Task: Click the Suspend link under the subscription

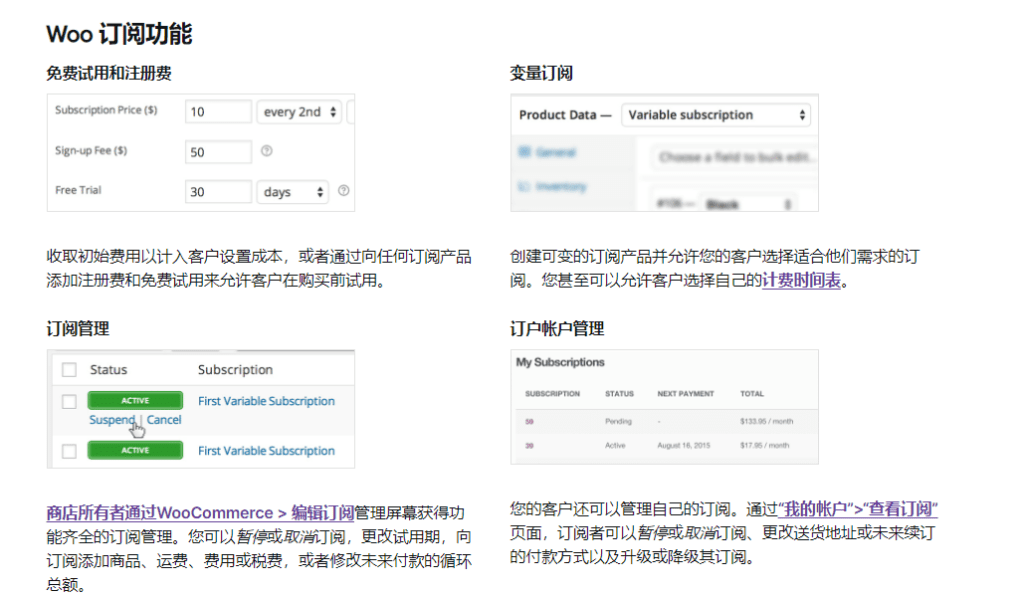Action: (112, 420)
